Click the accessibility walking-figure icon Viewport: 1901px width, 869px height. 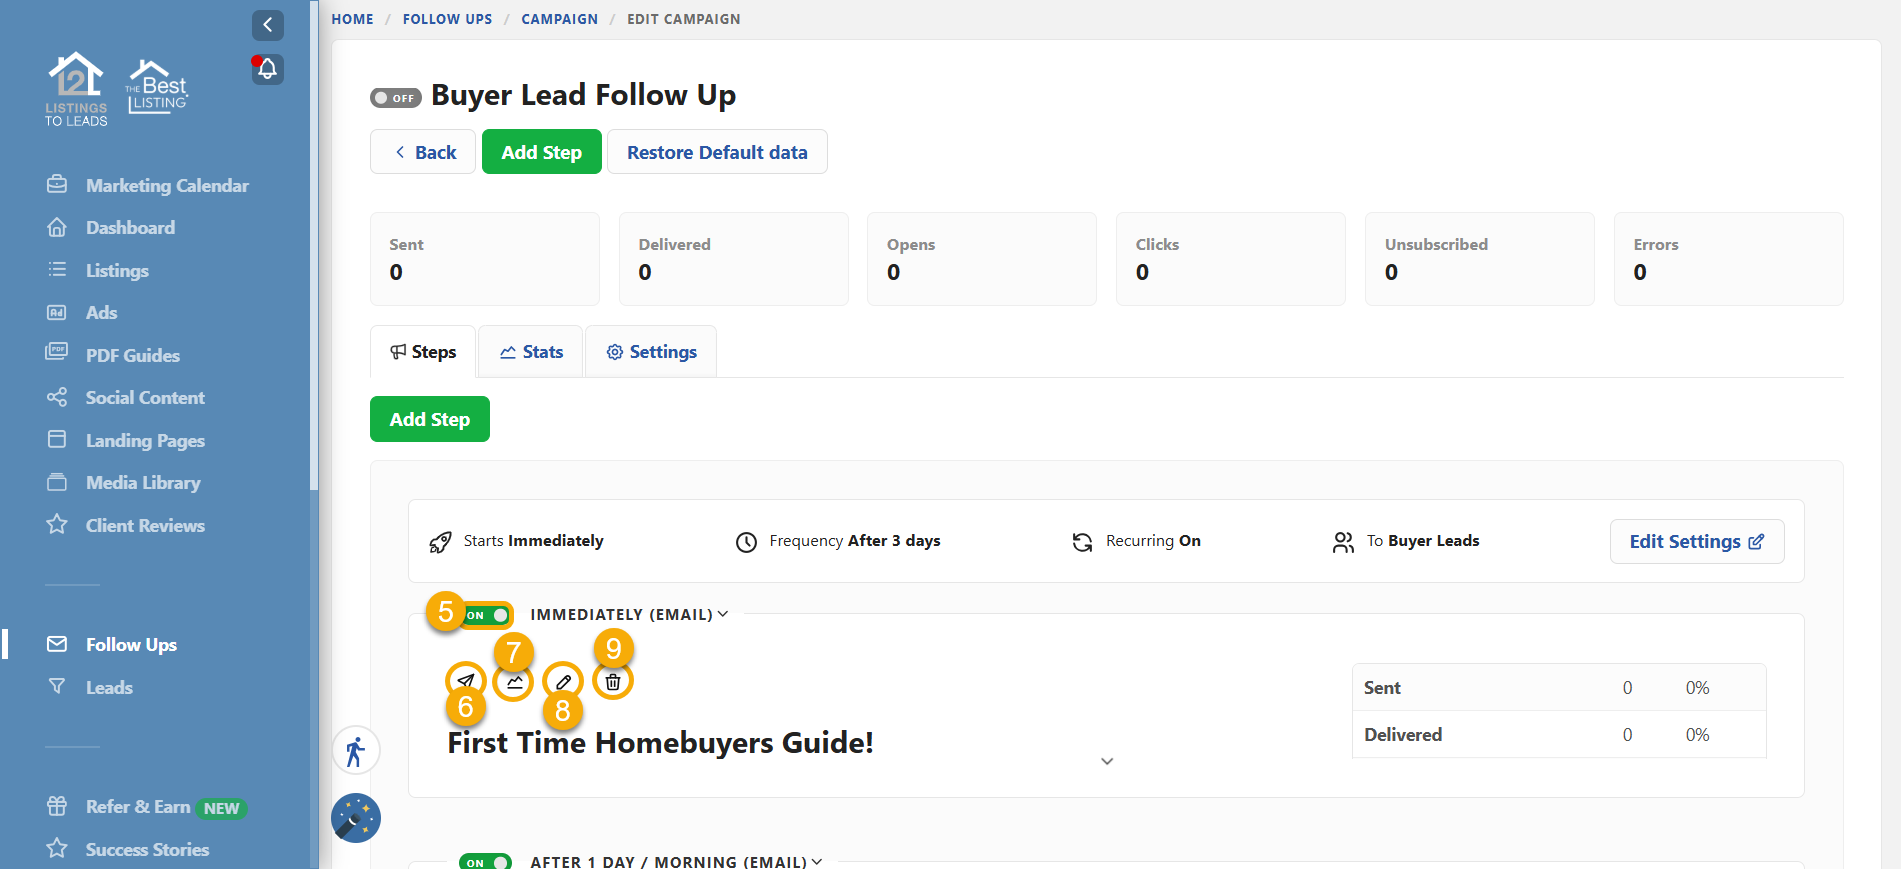coord(355,751)
